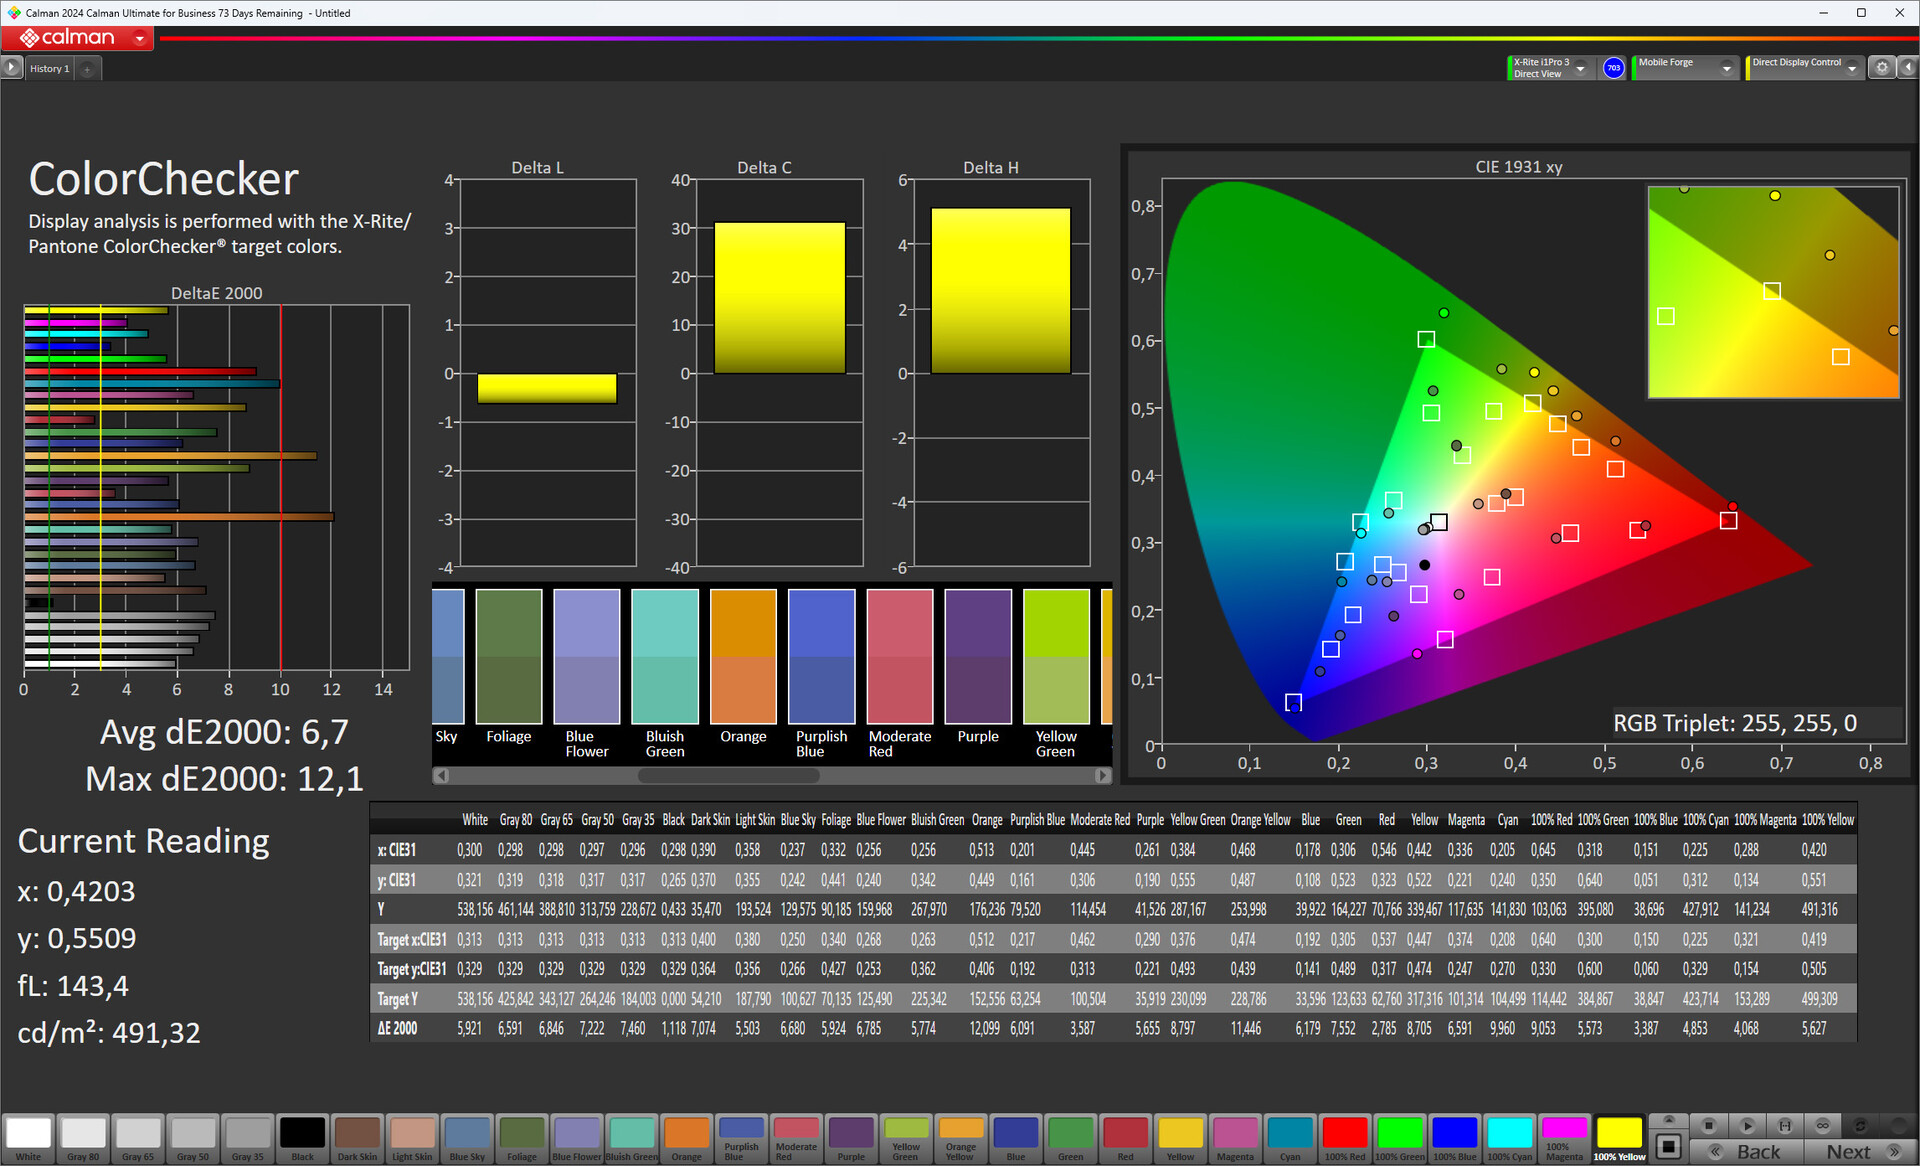Click the Delta L bar chart
This screenshot has height=1166, width=1920.
point(547,373)
